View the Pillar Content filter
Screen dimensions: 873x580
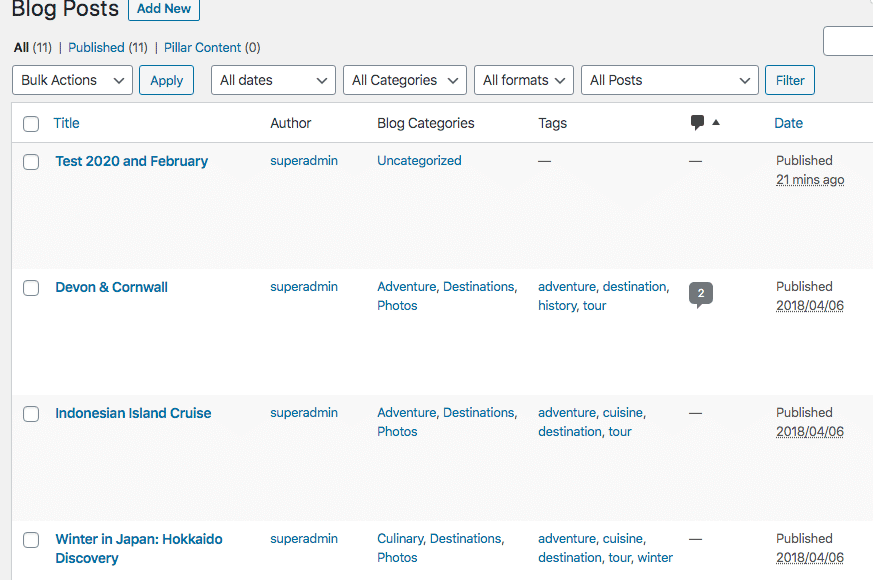tap(201, 47)
